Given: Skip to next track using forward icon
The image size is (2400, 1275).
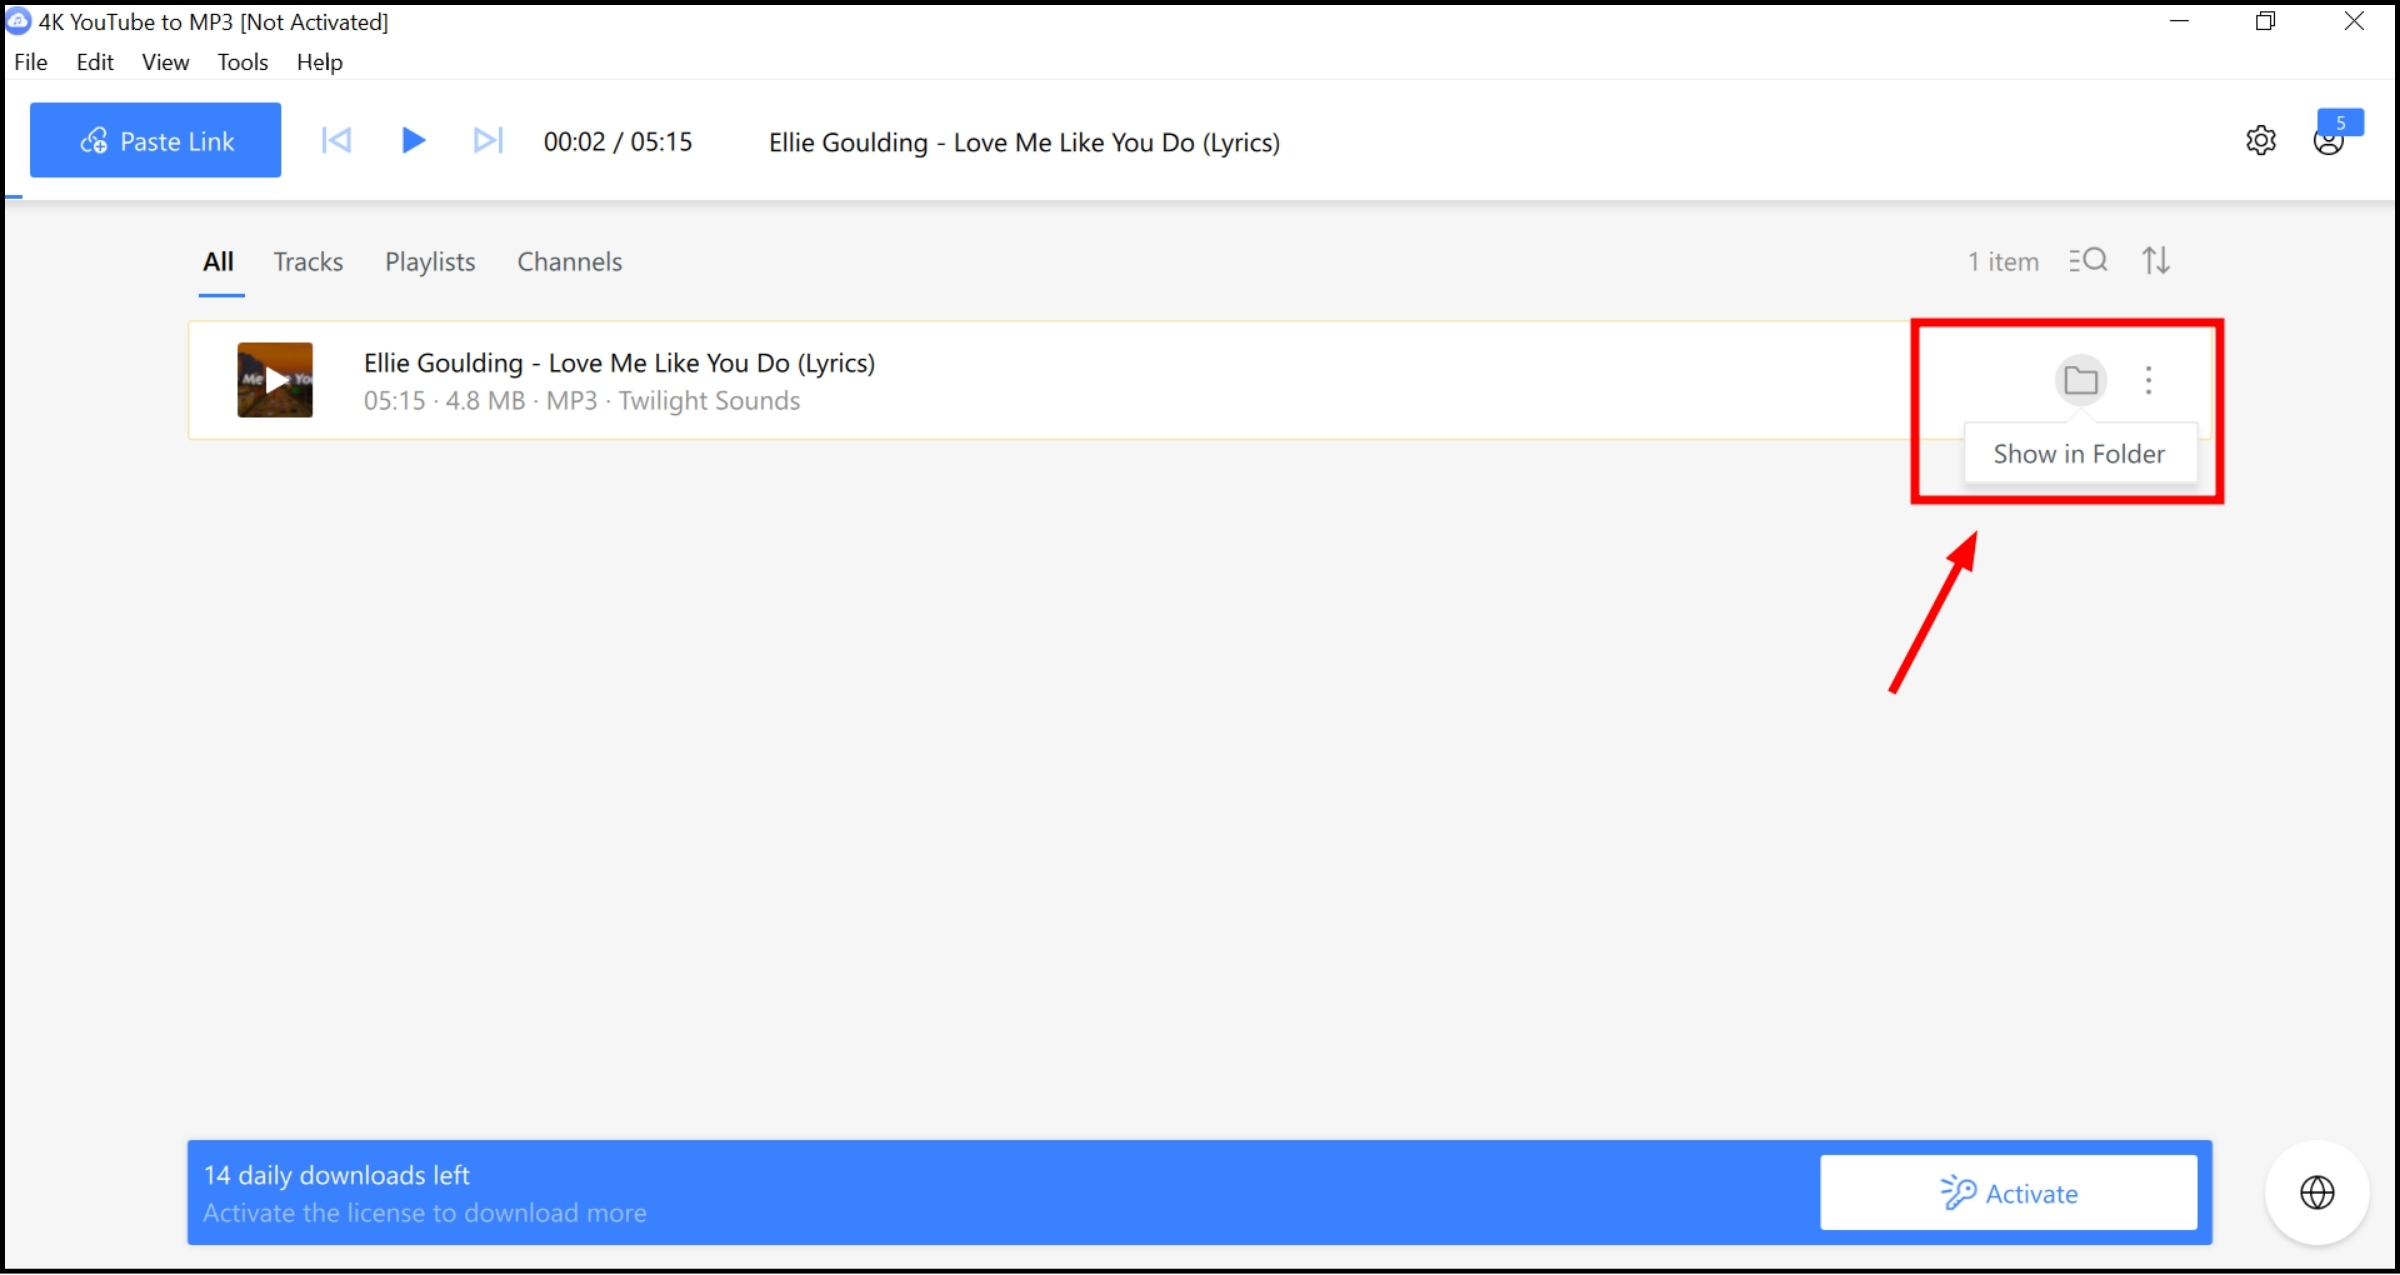Looking at the screenshot, I should coord(487,140).
